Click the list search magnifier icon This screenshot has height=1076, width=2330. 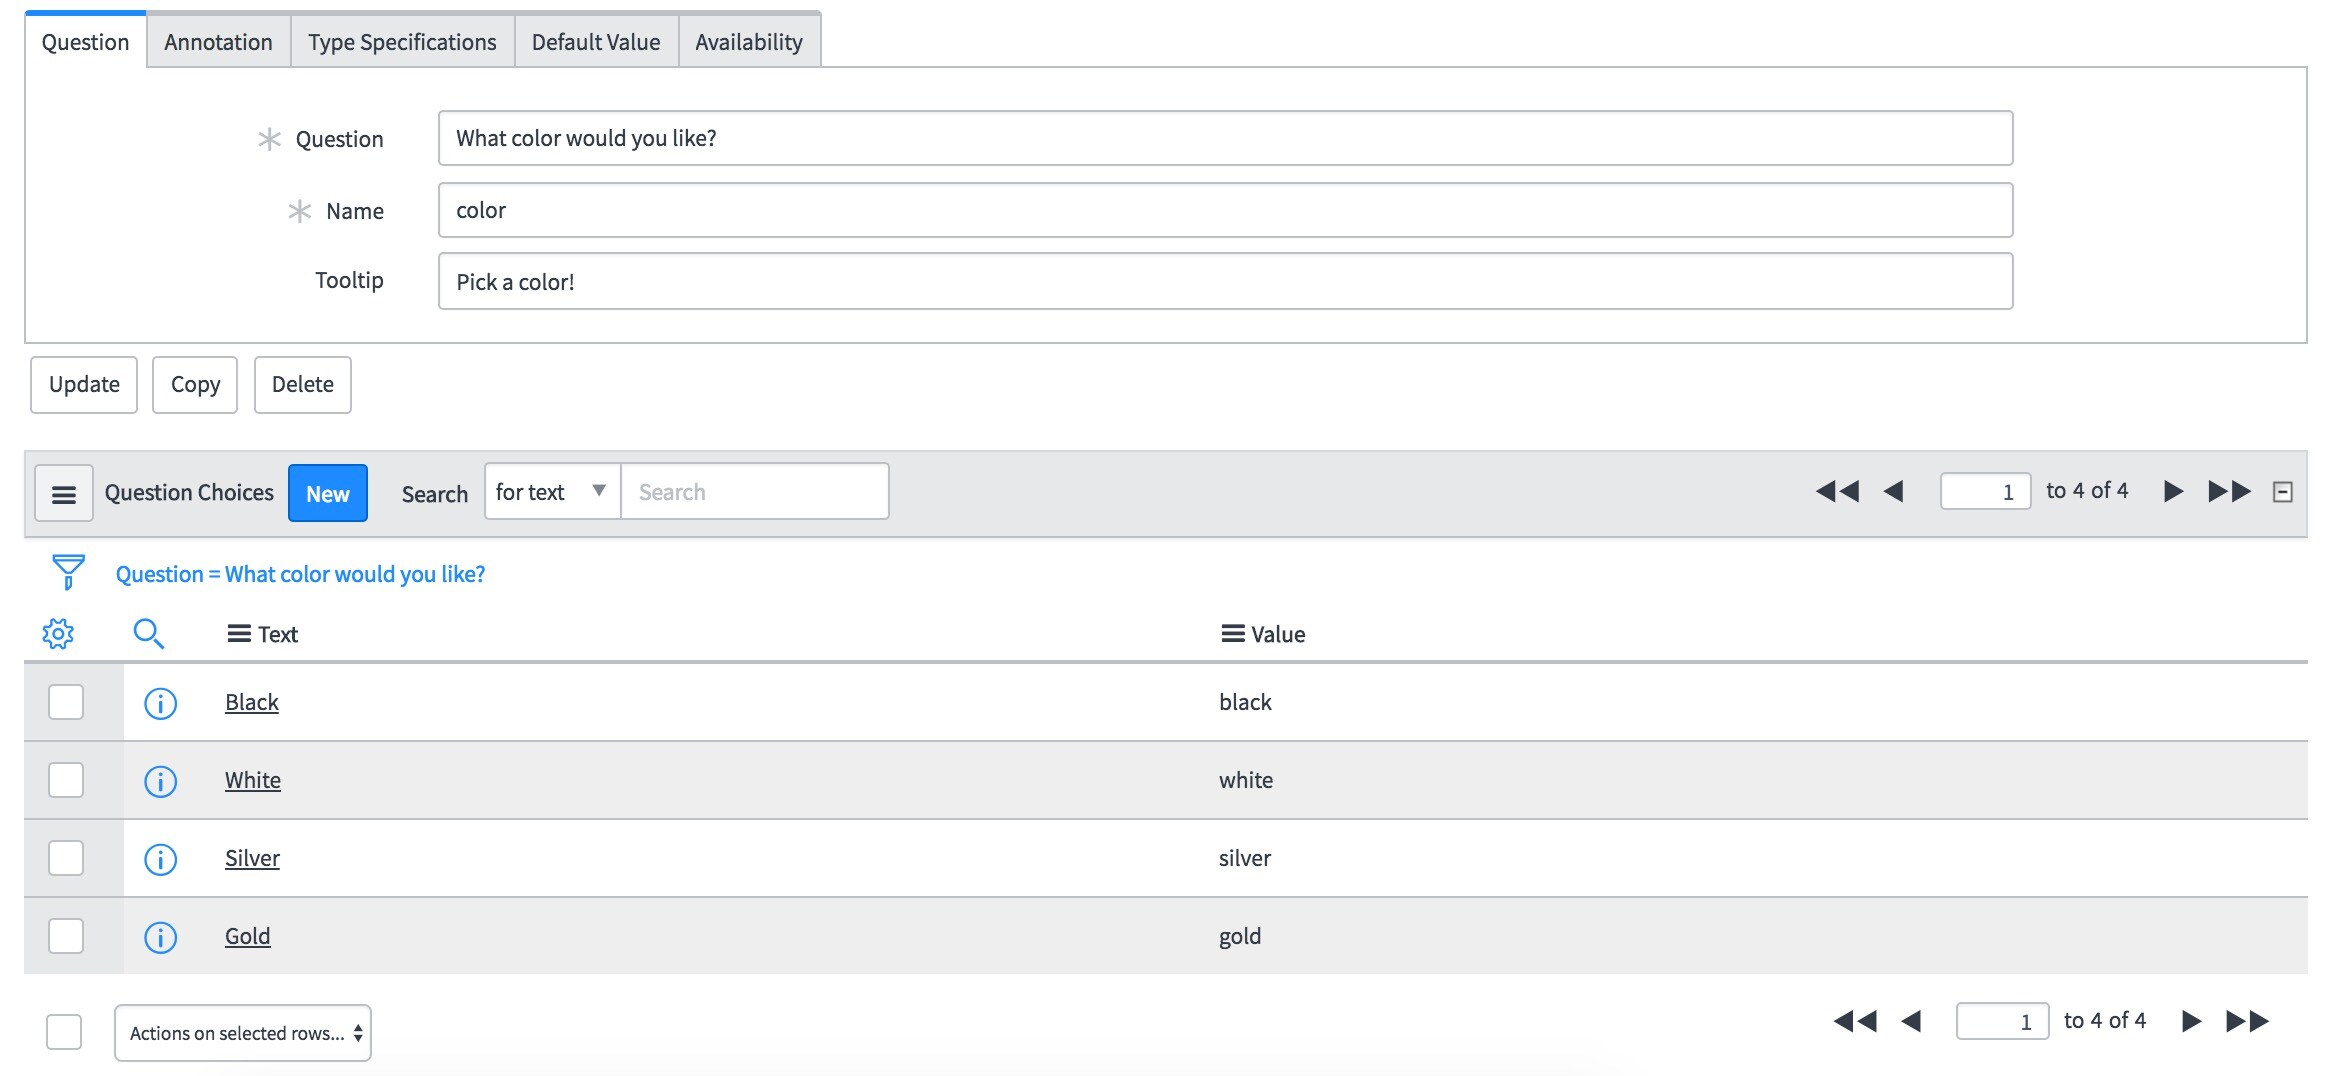click(x=150, y=633)
